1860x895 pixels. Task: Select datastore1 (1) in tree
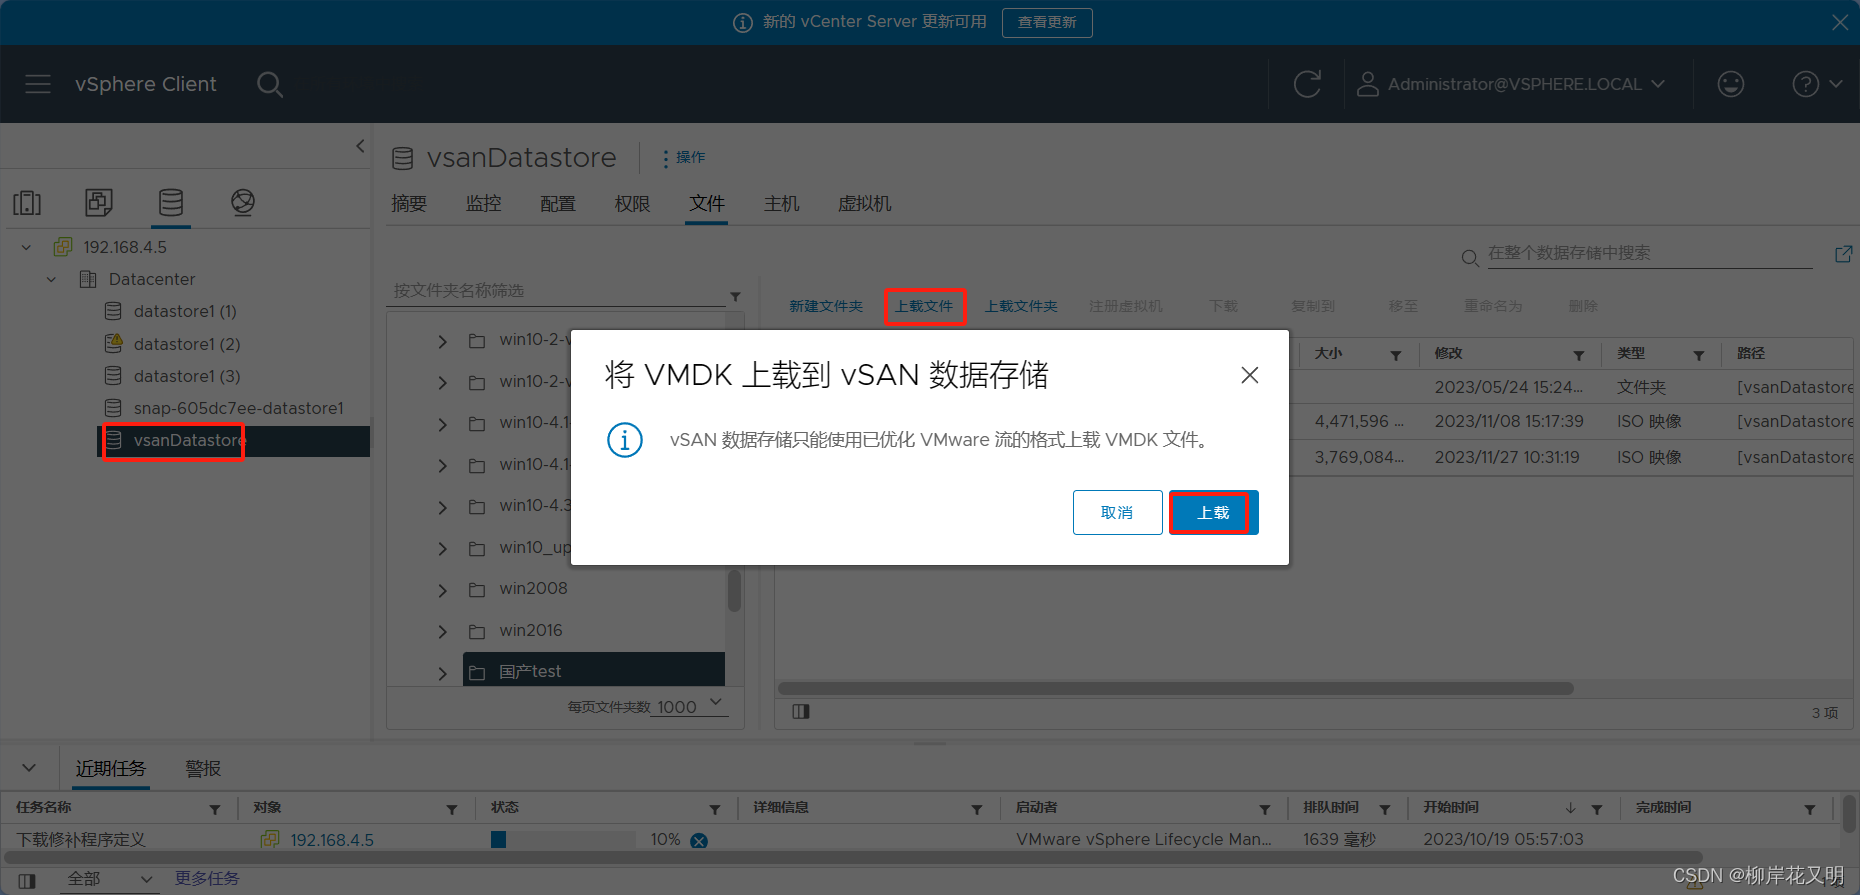pyautogui.click(x=185, y=311)
